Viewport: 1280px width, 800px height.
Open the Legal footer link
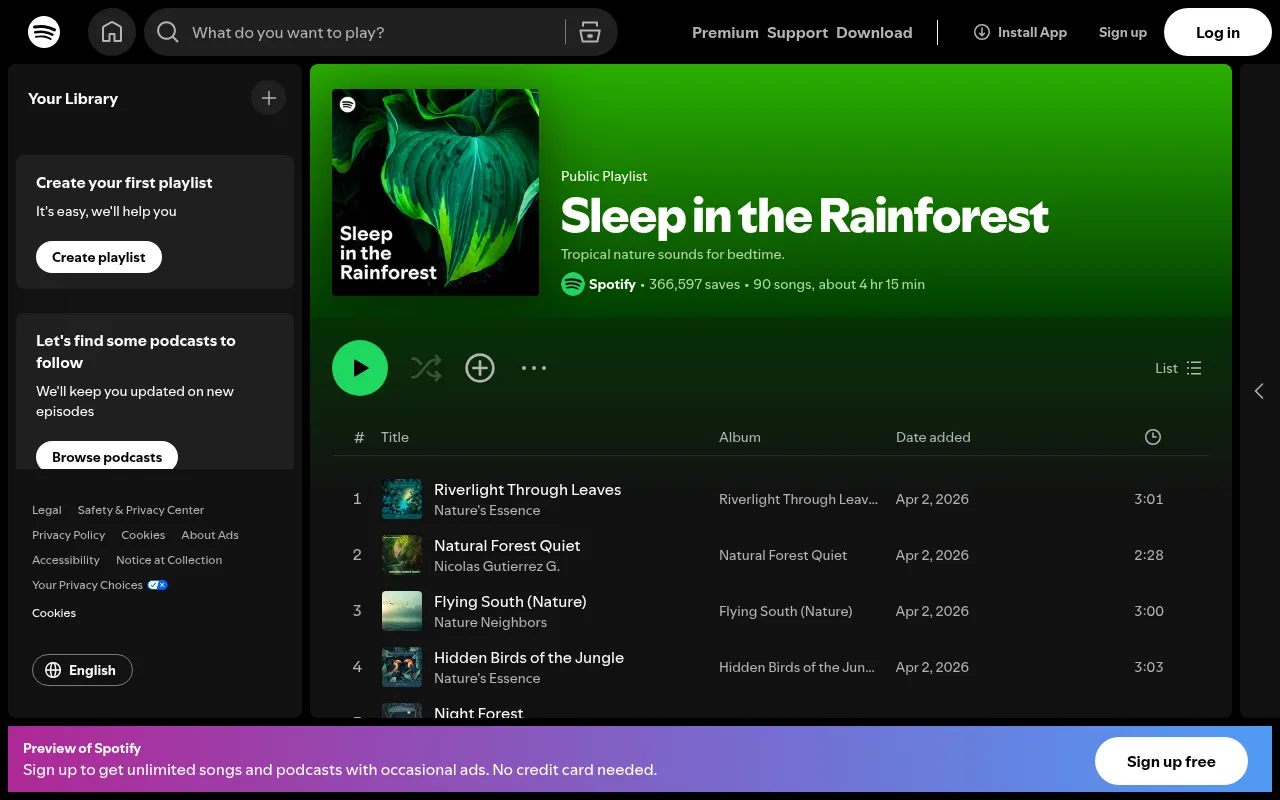pyautogui.click(x=47, y=510)
